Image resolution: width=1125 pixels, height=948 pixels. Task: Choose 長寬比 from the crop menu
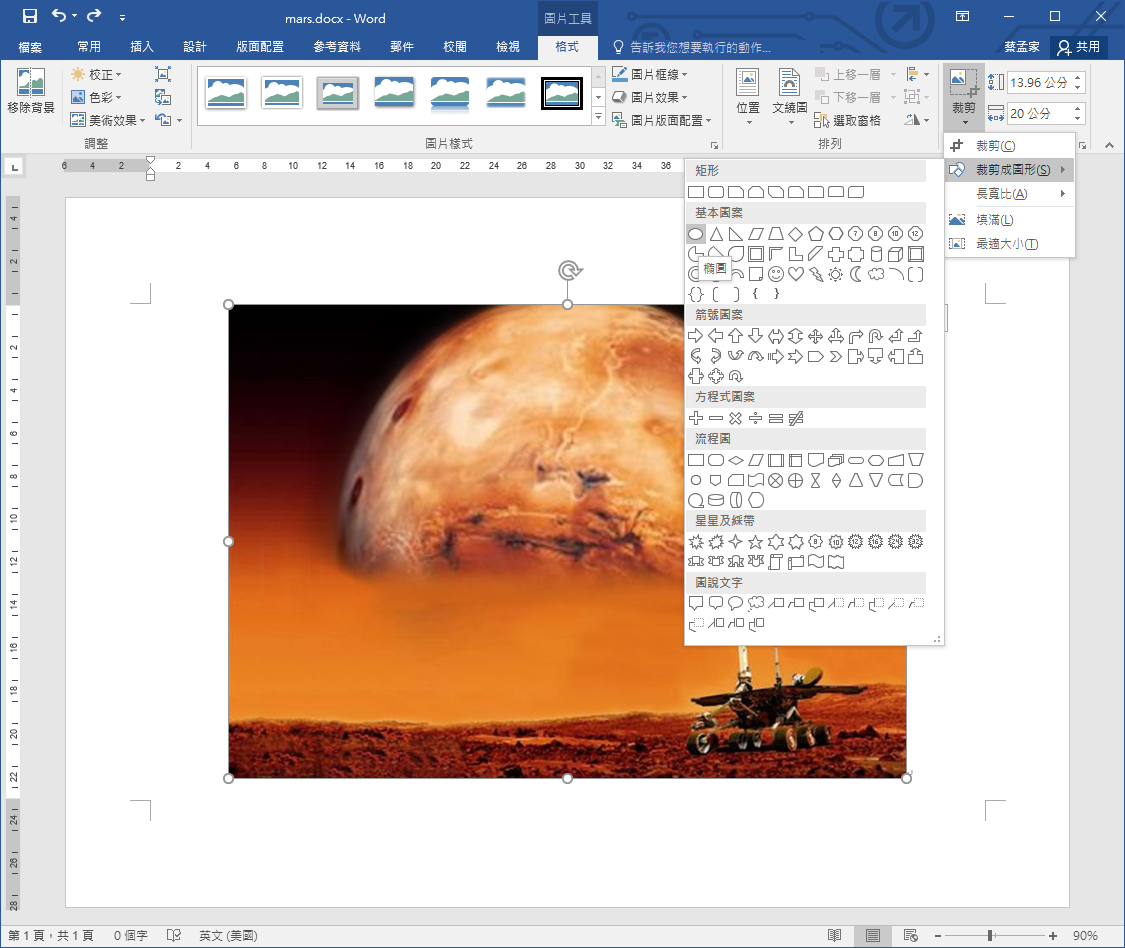tap(1001, 194)
